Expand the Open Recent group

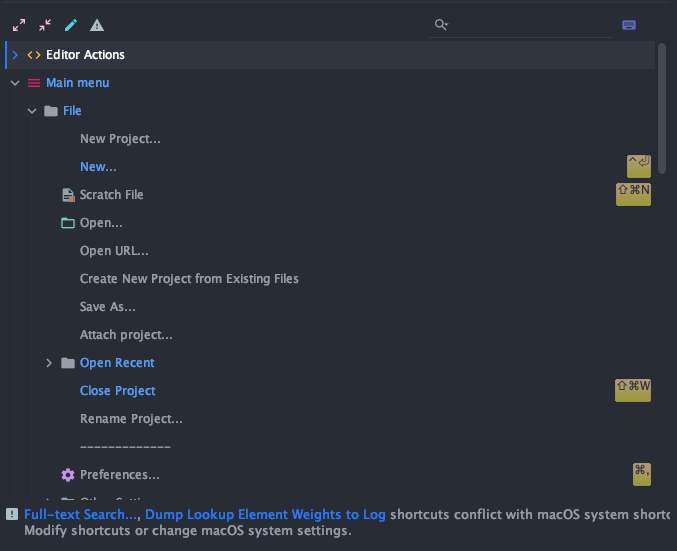49,363
